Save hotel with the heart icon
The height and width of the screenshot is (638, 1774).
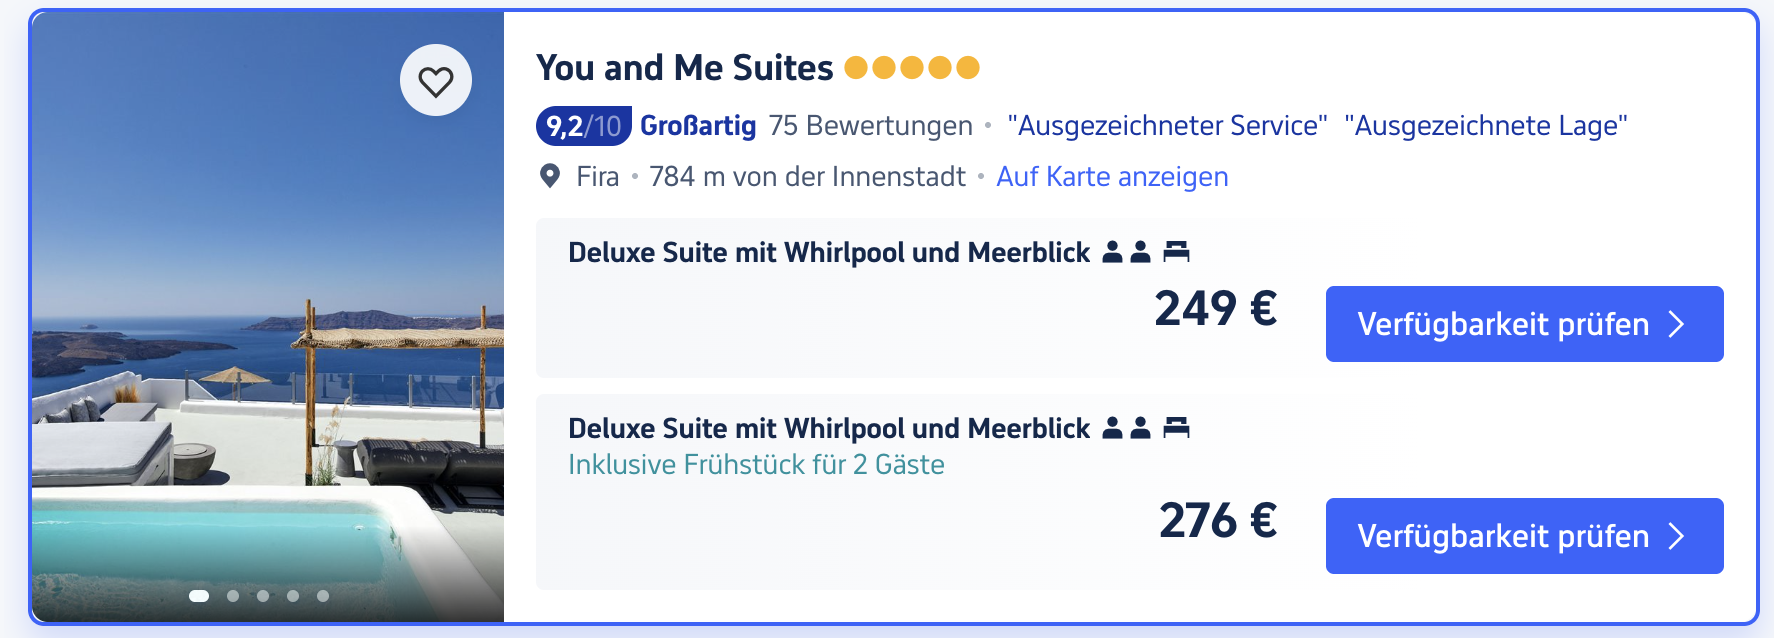point(436,80)
